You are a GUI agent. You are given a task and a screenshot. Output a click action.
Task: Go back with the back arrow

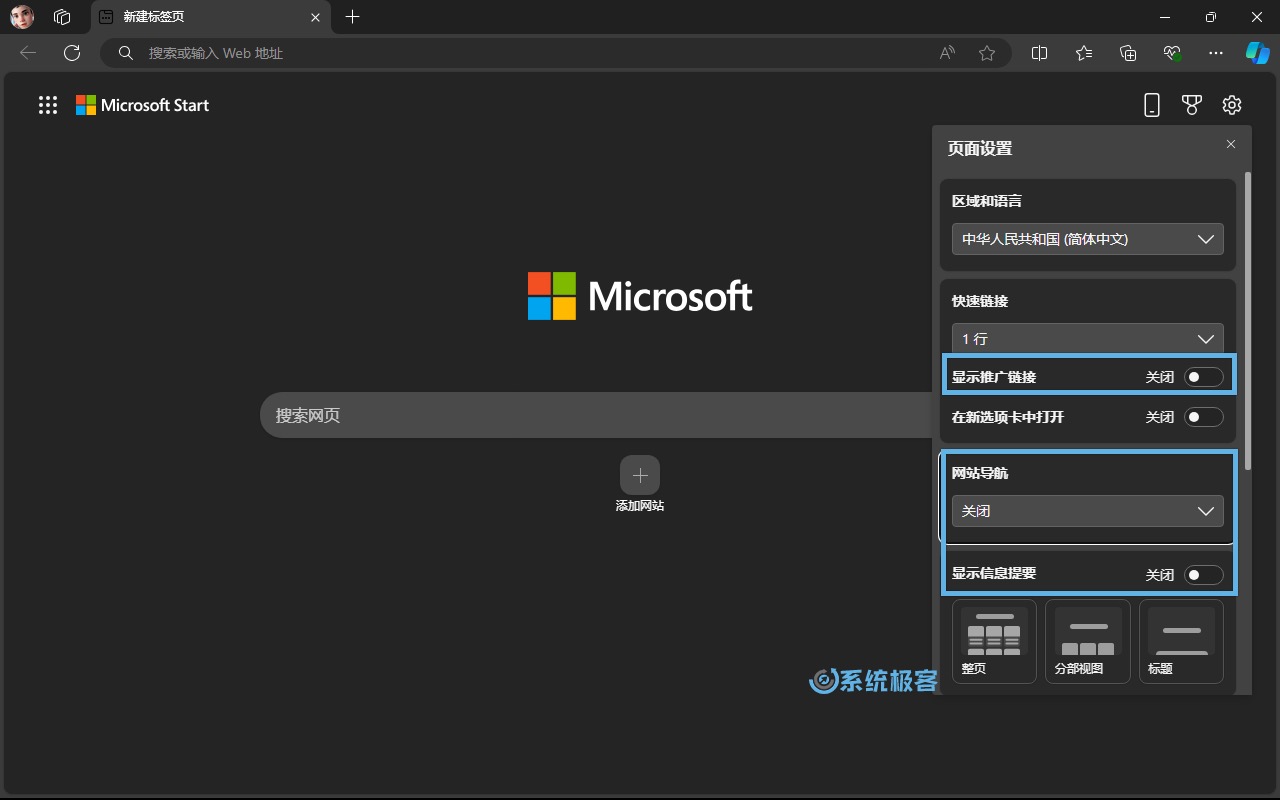28,53
